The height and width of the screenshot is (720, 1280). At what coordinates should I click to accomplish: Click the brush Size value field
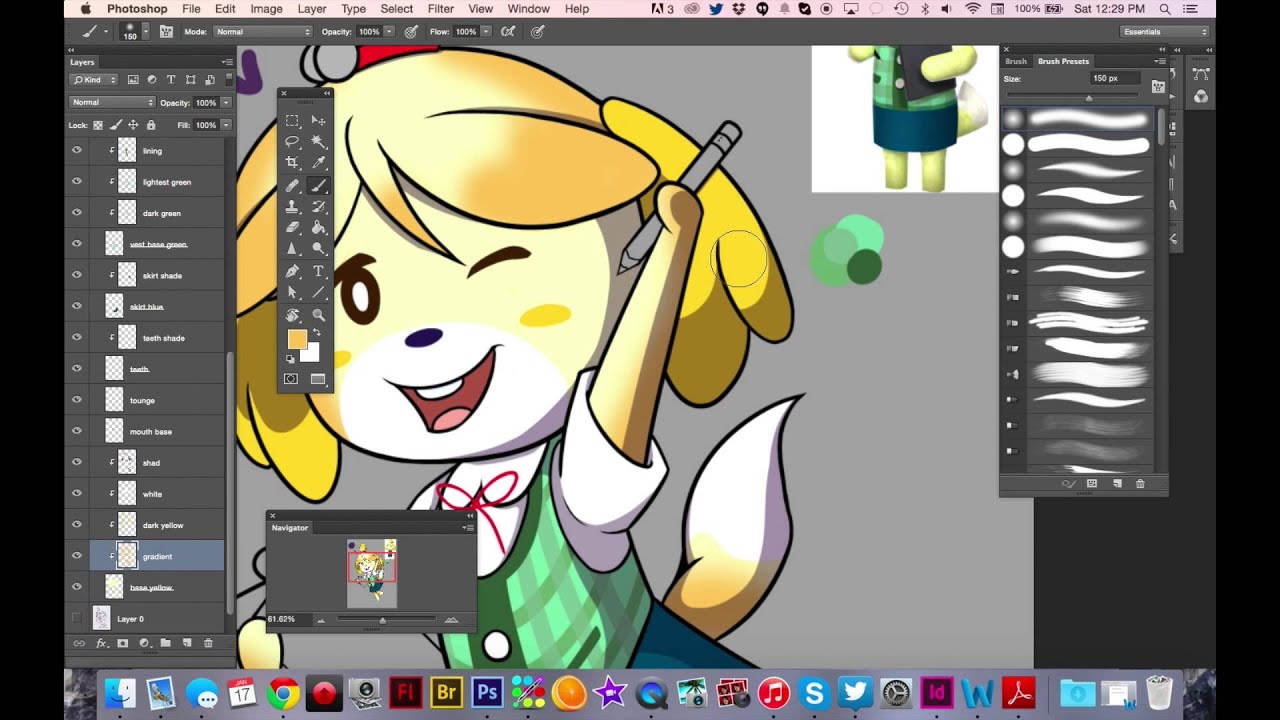click(x=1113, y=78)
